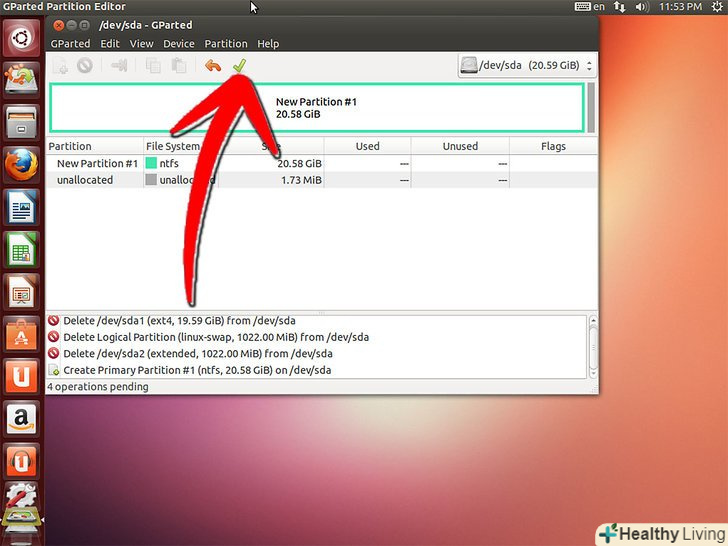Image resolution: width=728 pixels, height=546 pixels.
Task: Select New Partition #1 graphical block
Action: tap(317, 108)
